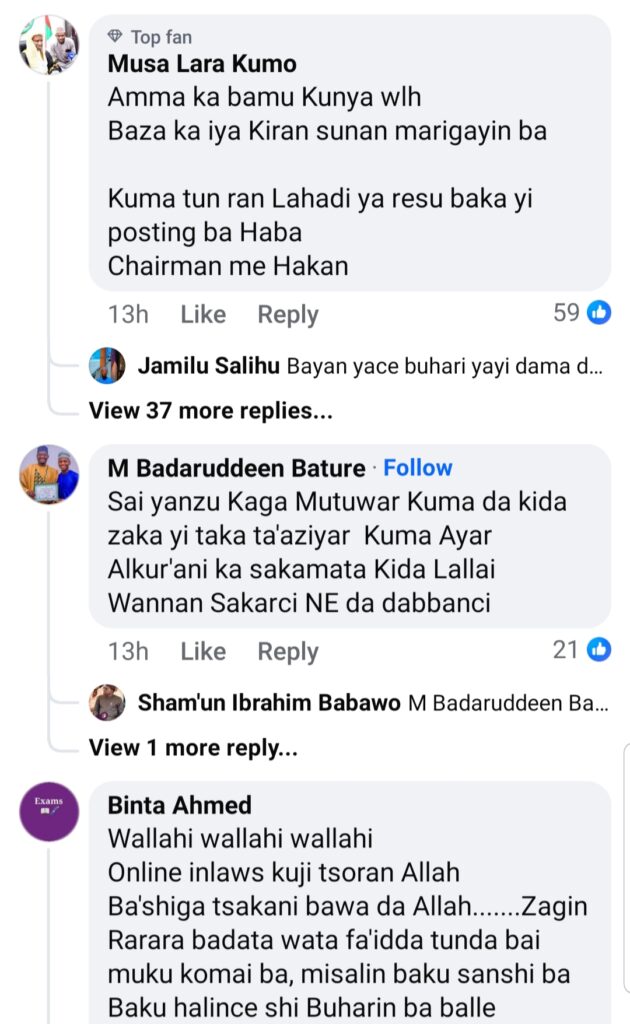Screen dimensions: 630x1024
Task: Open M Badaruddeen Bature's name link
Action: pyautogui.click(x=237, y=468)
